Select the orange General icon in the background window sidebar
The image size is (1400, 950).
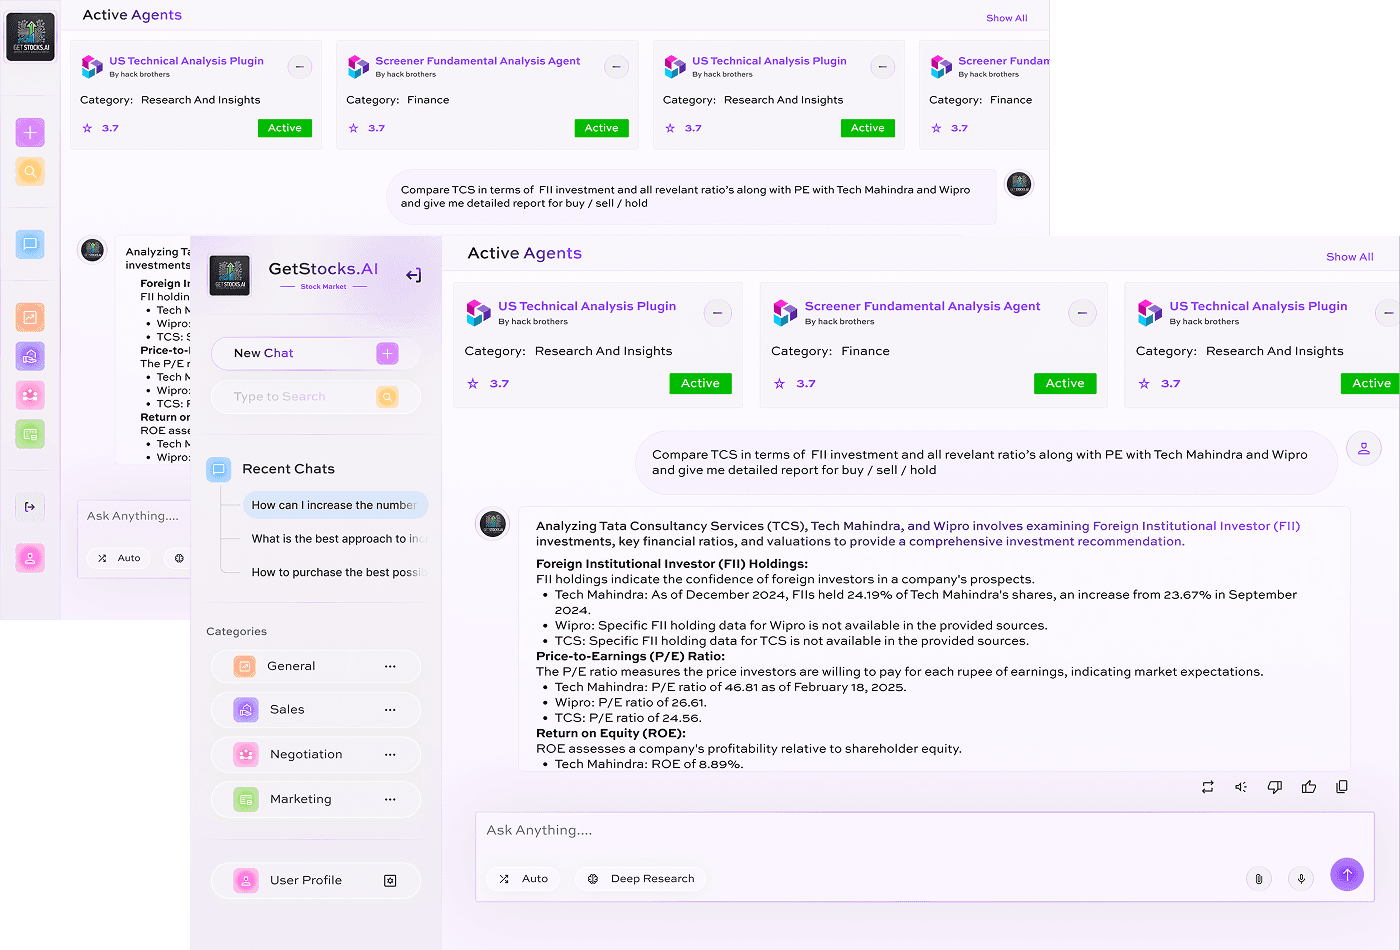30,317
